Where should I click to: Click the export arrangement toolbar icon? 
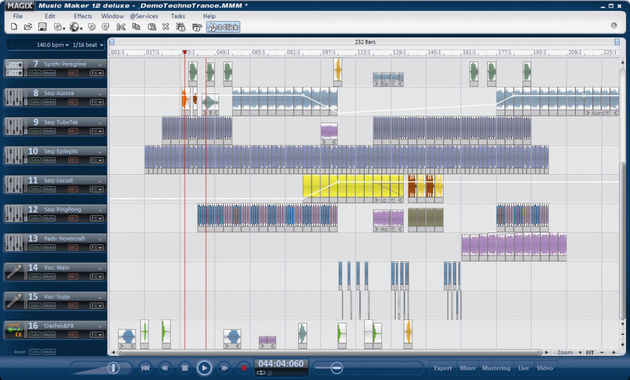[x=58, y=27]
